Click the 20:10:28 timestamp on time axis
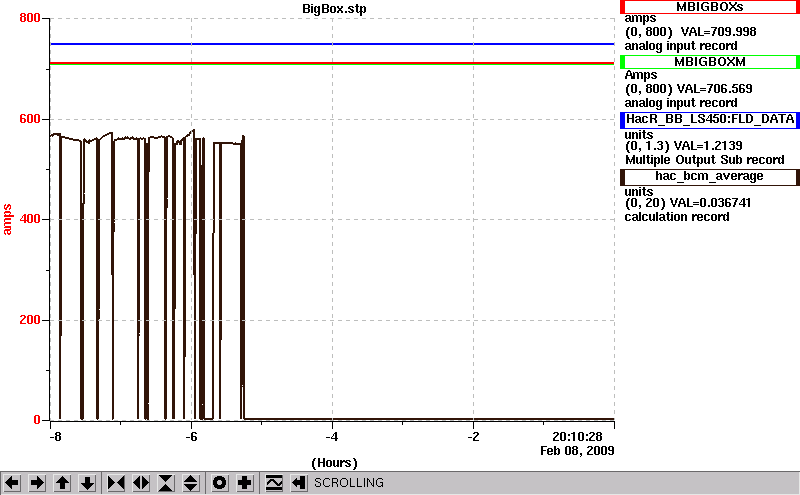This screenshot has height=495, width=800. click(577, 437)
